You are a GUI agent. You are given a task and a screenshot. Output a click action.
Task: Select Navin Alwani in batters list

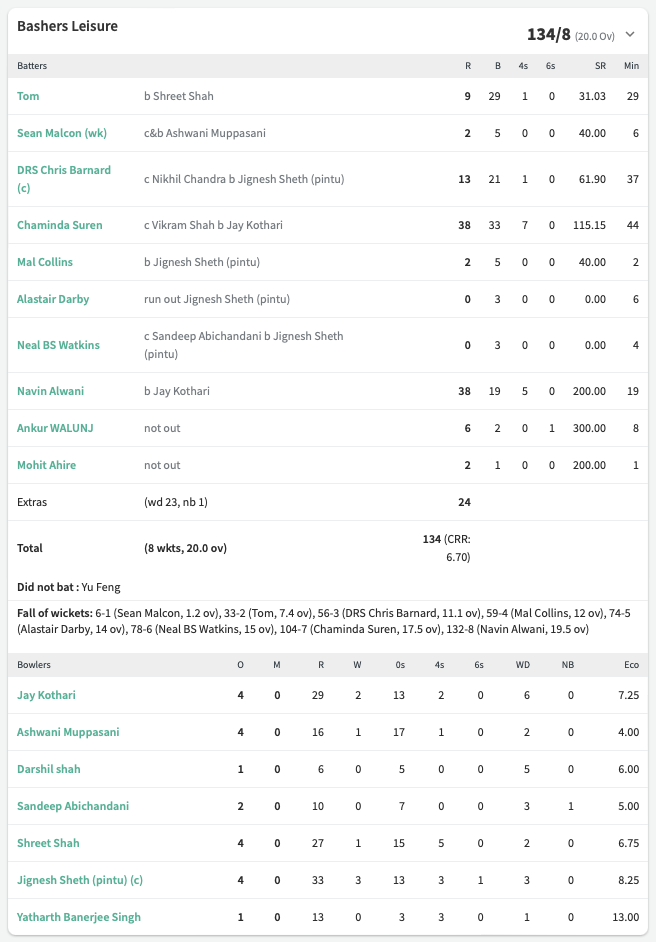click(x=50, y=391)
